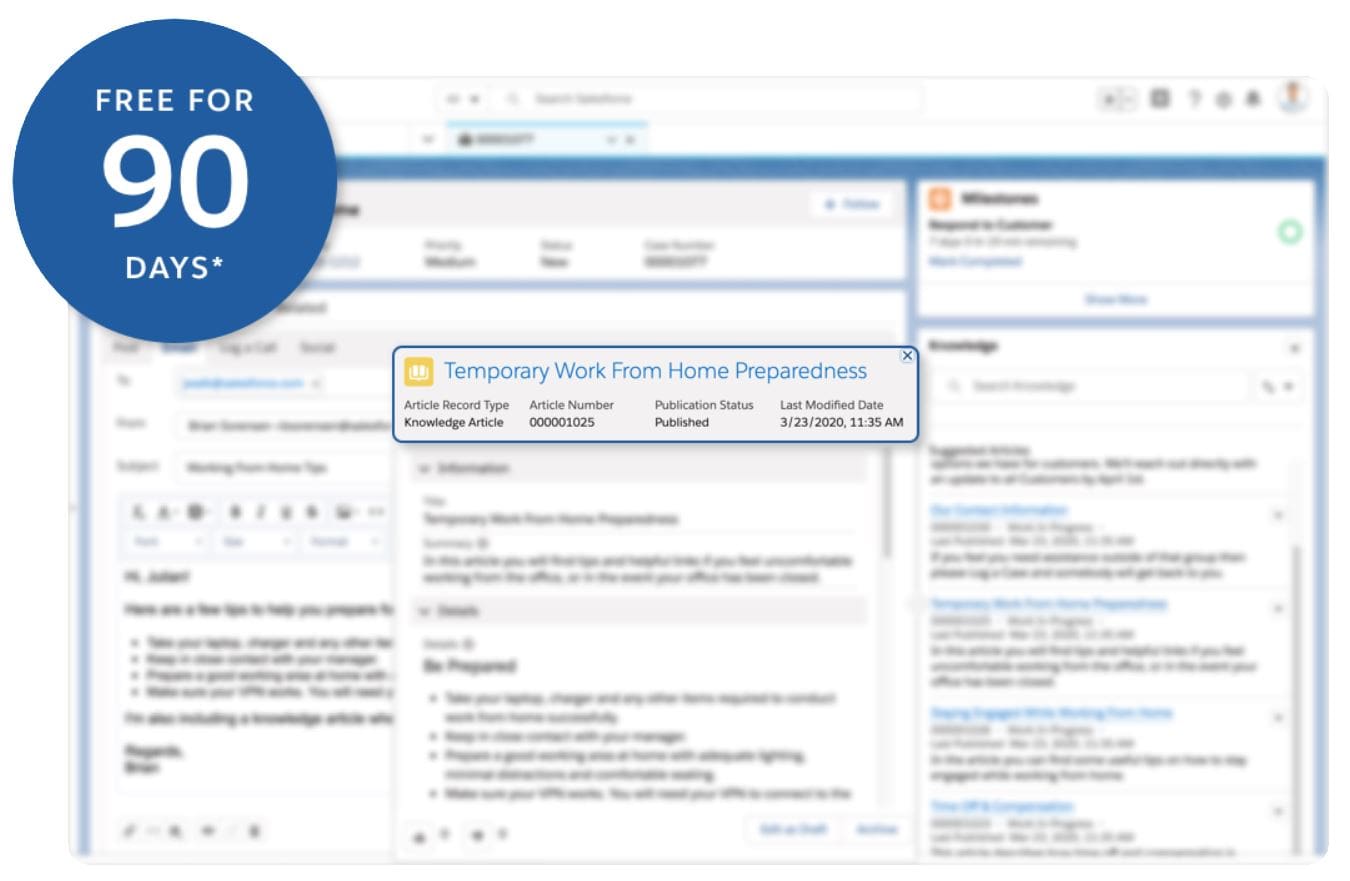Collapse the Information section

click(x=423, y=468)
